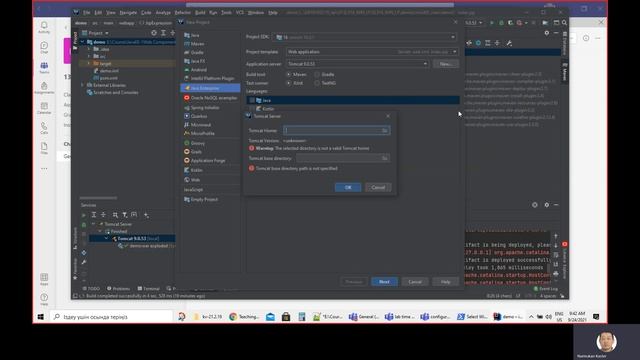Collapse Tomcat 9.0.53 node in Services

click(x=107, y=239)
